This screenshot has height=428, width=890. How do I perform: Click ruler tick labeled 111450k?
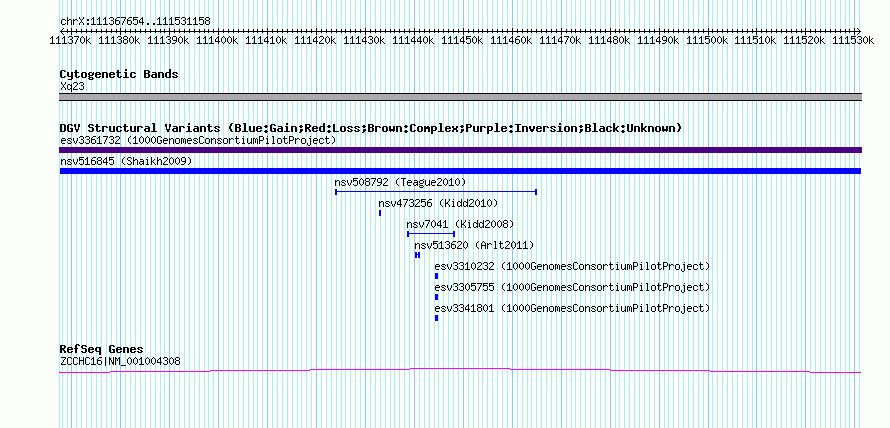click(x=461, y=40)
